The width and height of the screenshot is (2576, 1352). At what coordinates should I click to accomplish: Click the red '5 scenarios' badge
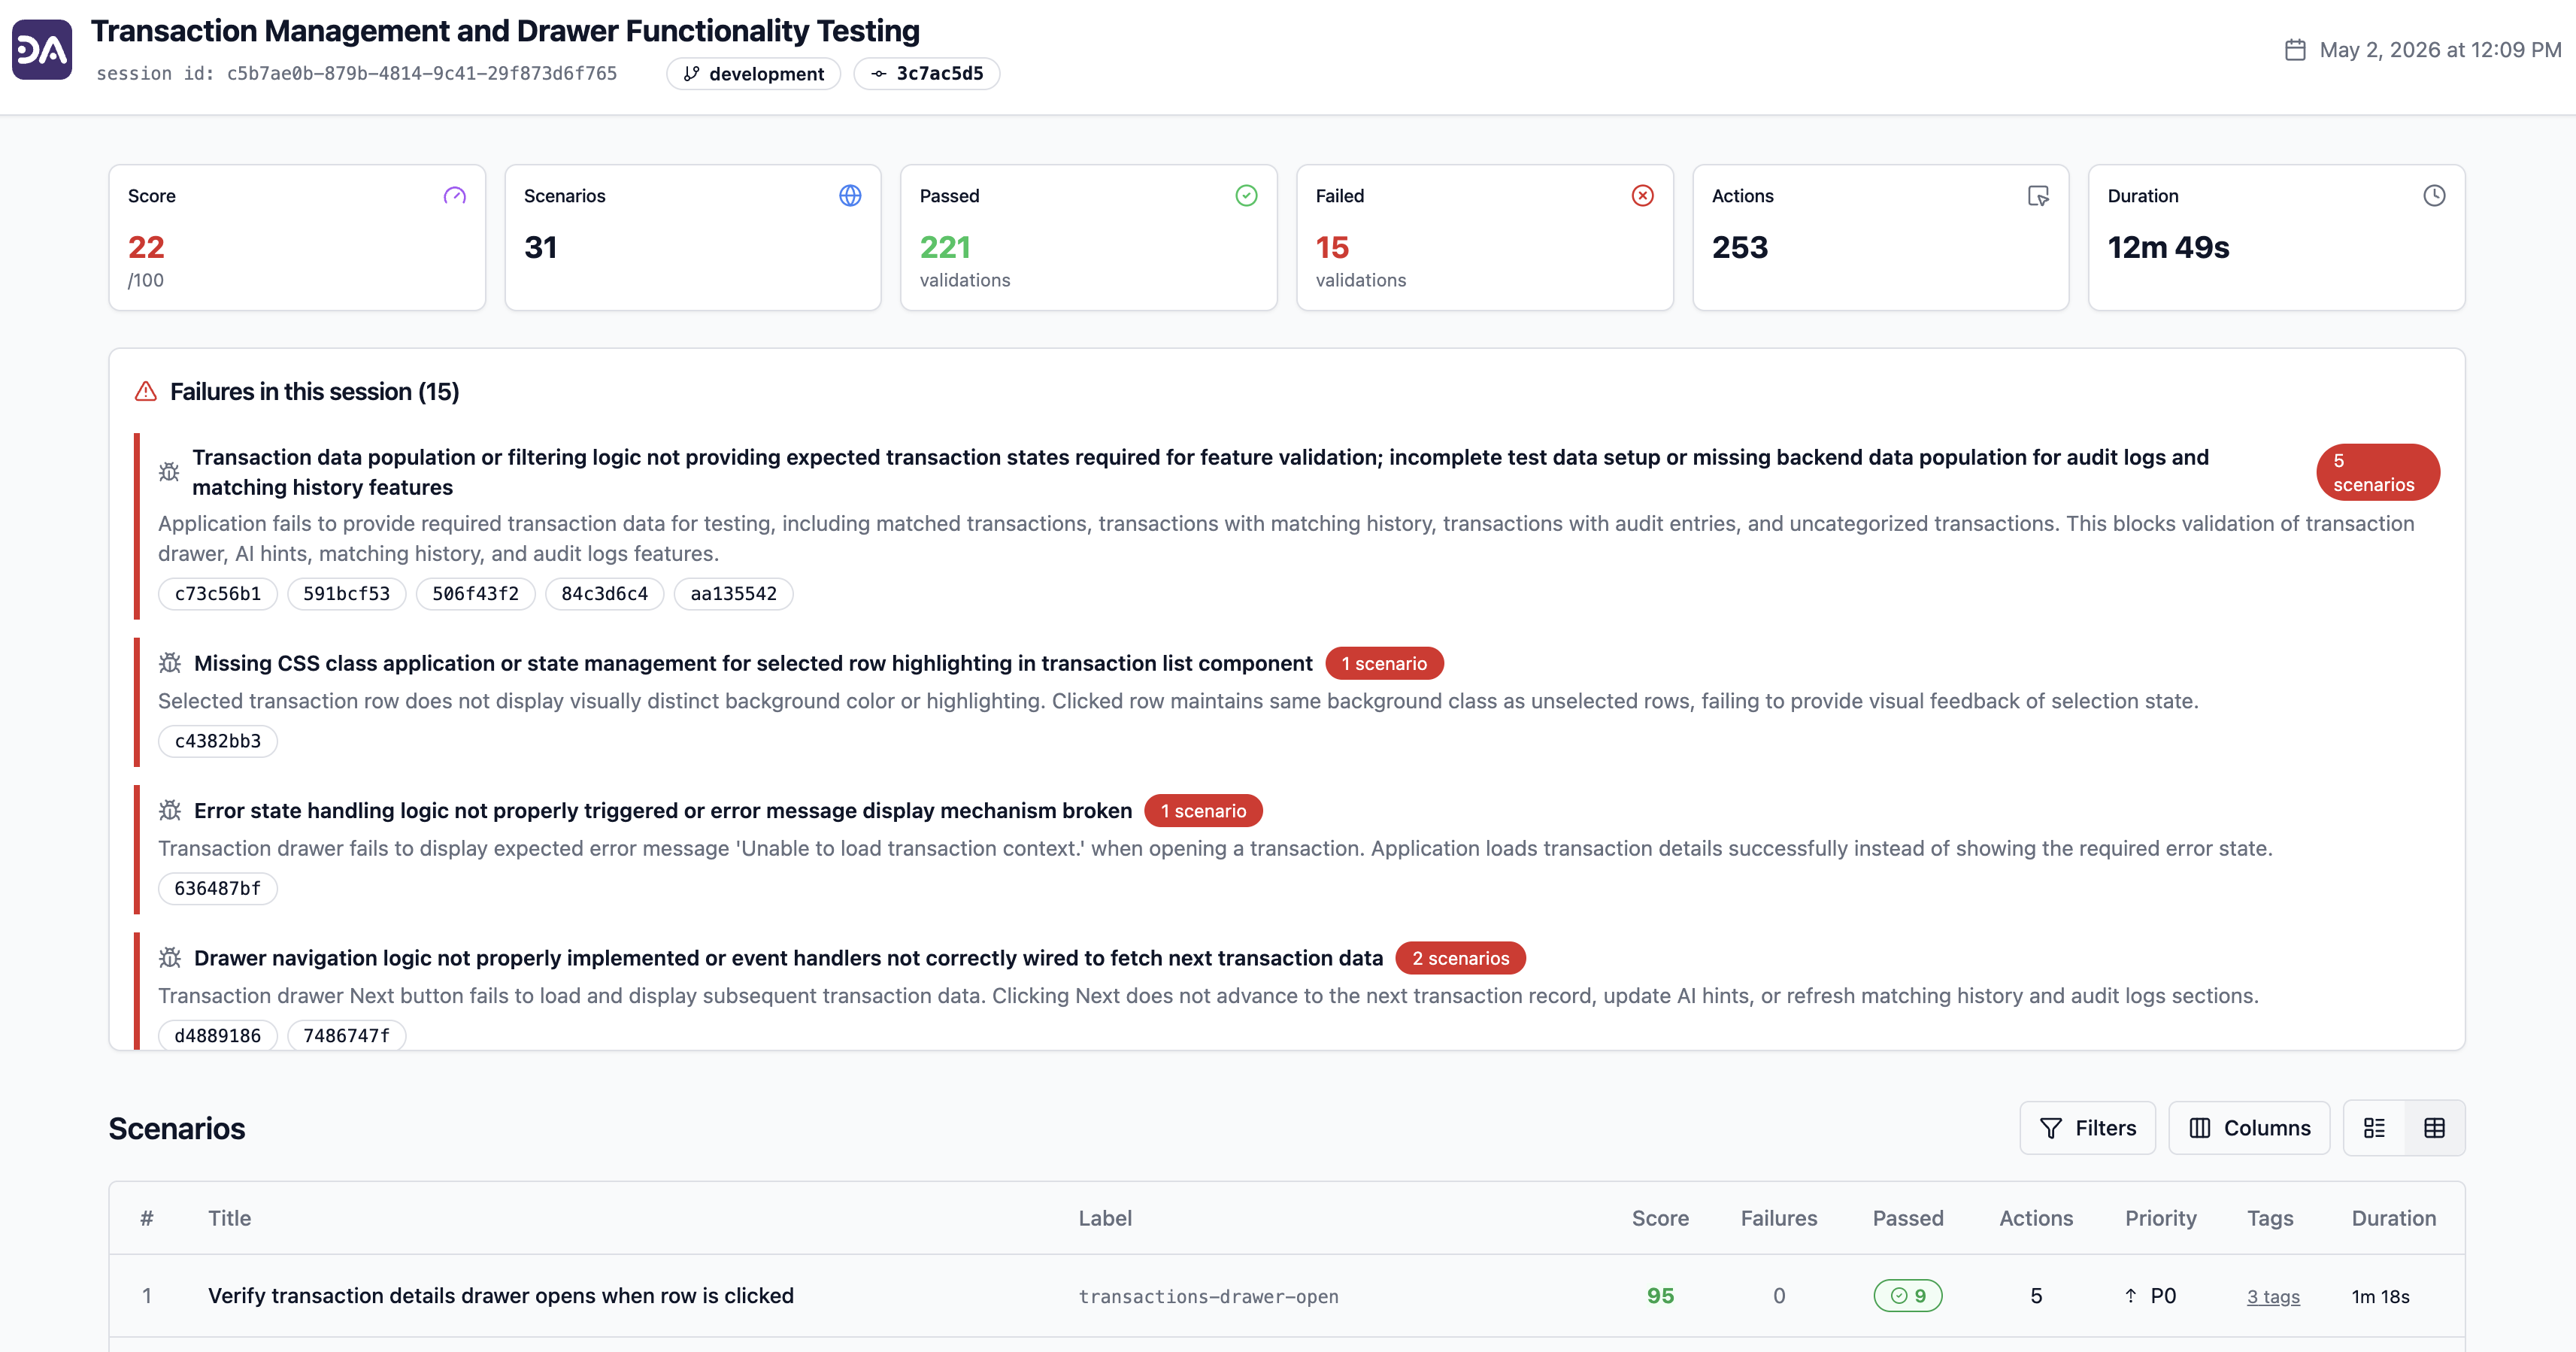click(2378, 472)
